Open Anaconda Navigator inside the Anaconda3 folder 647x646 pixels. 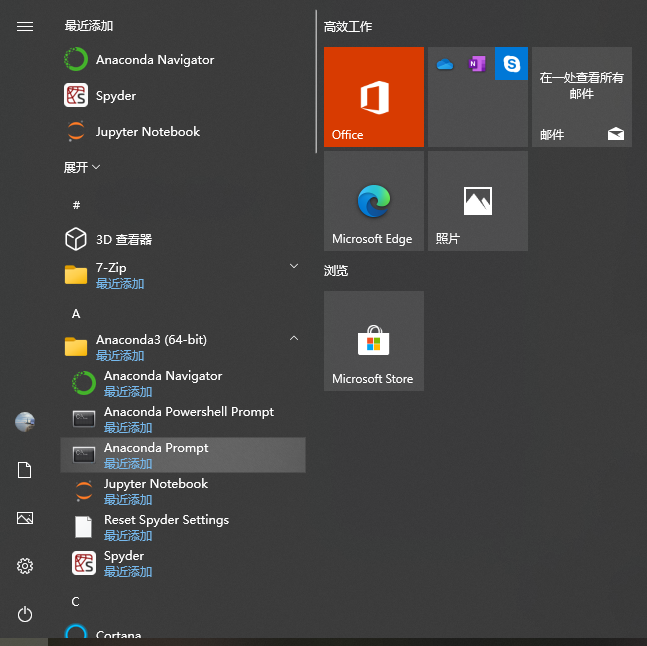(x=183, y=383)
